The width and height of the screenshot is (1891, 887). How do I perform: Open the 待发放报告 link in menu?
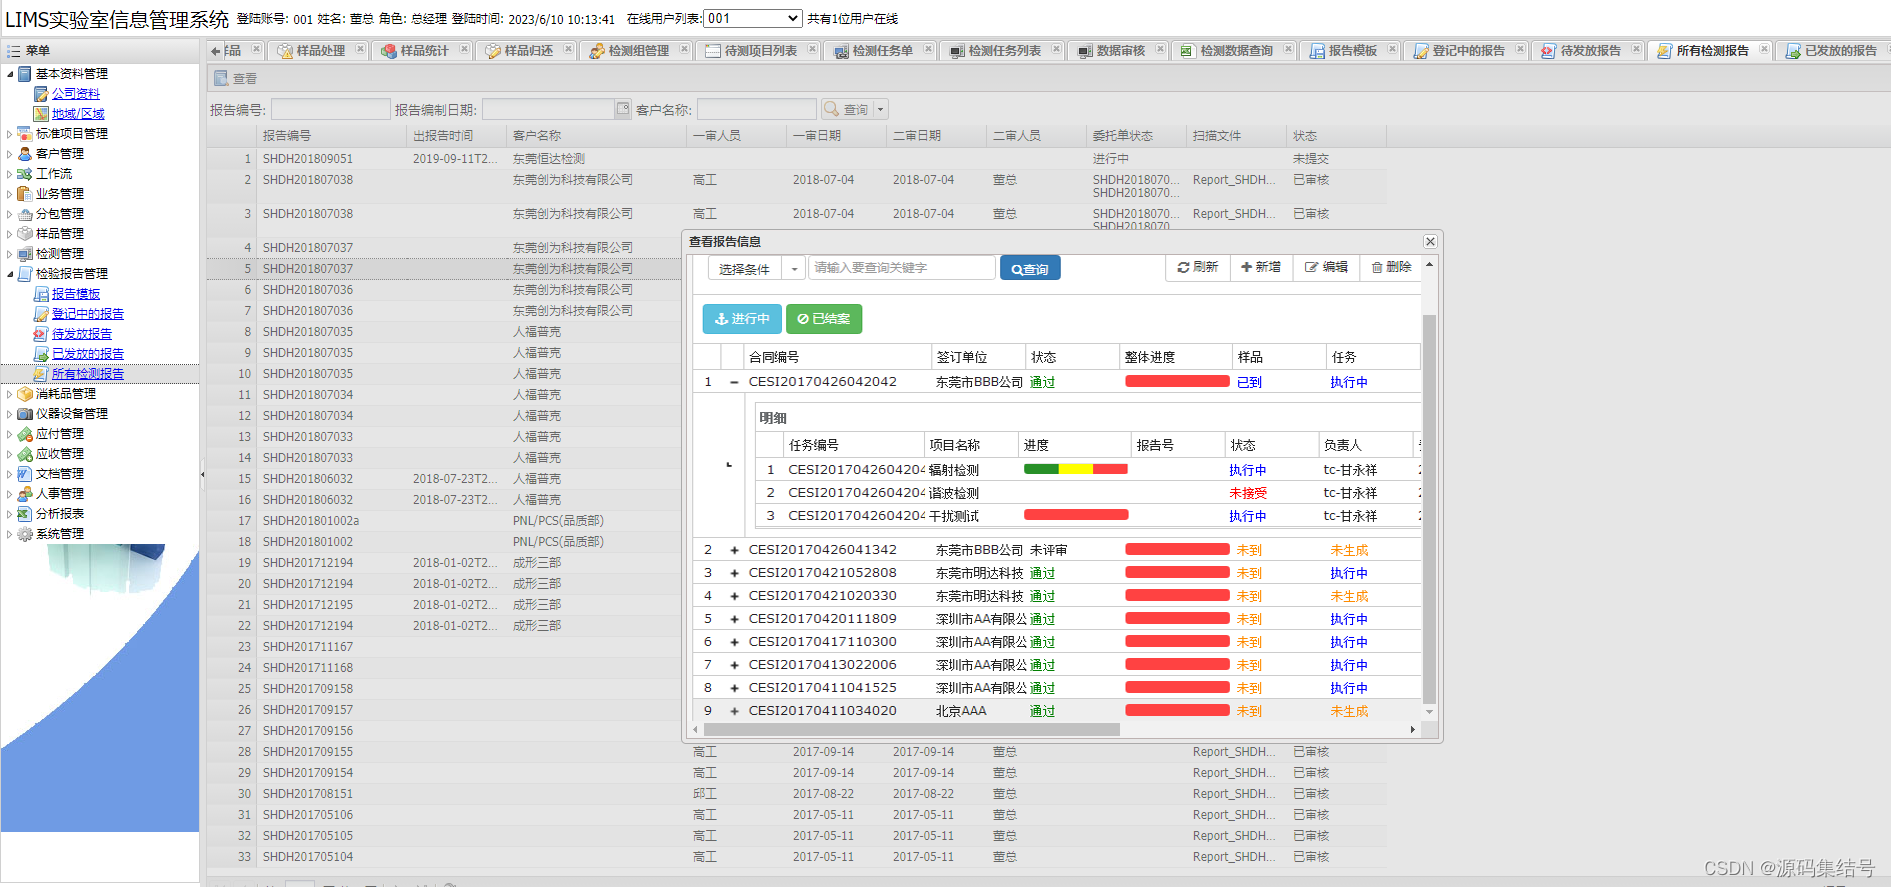click(x=82, y=334)
